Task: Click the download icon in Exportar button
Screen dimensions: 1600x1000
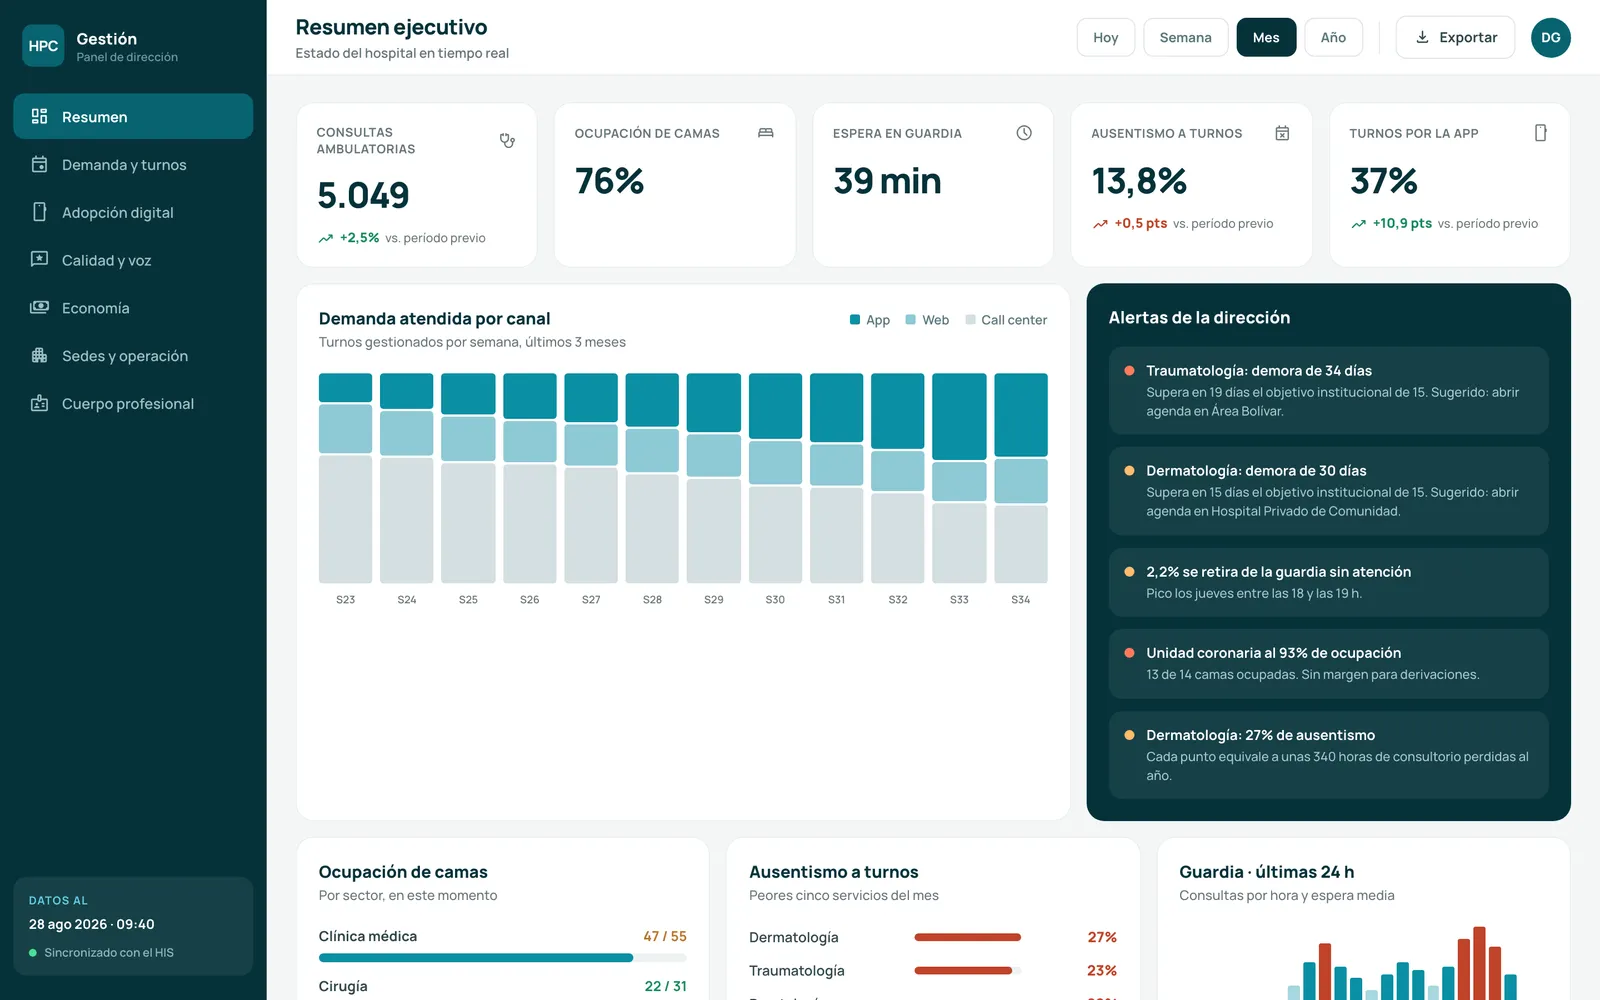Action: tap(1422, 37)
